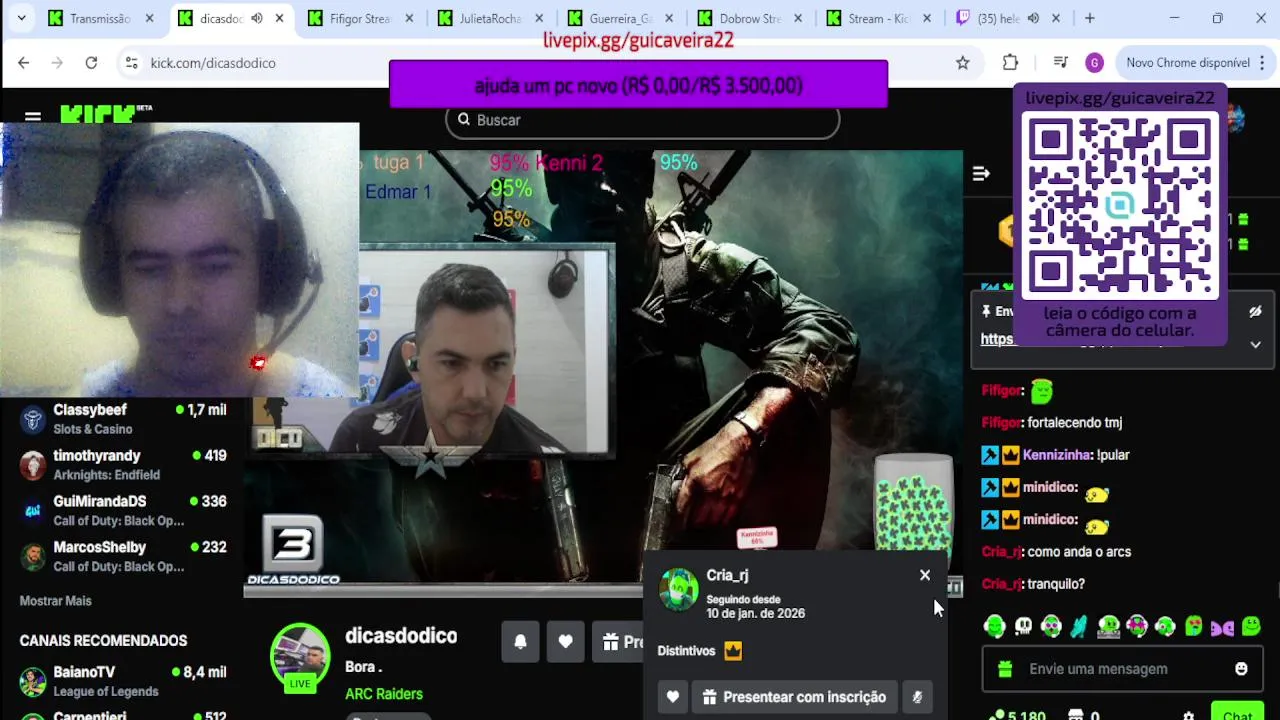Click Kennizinha username in chat
Image resolution: width=1280 pixels, height=720 pixels.
[x=1057, y=455]
